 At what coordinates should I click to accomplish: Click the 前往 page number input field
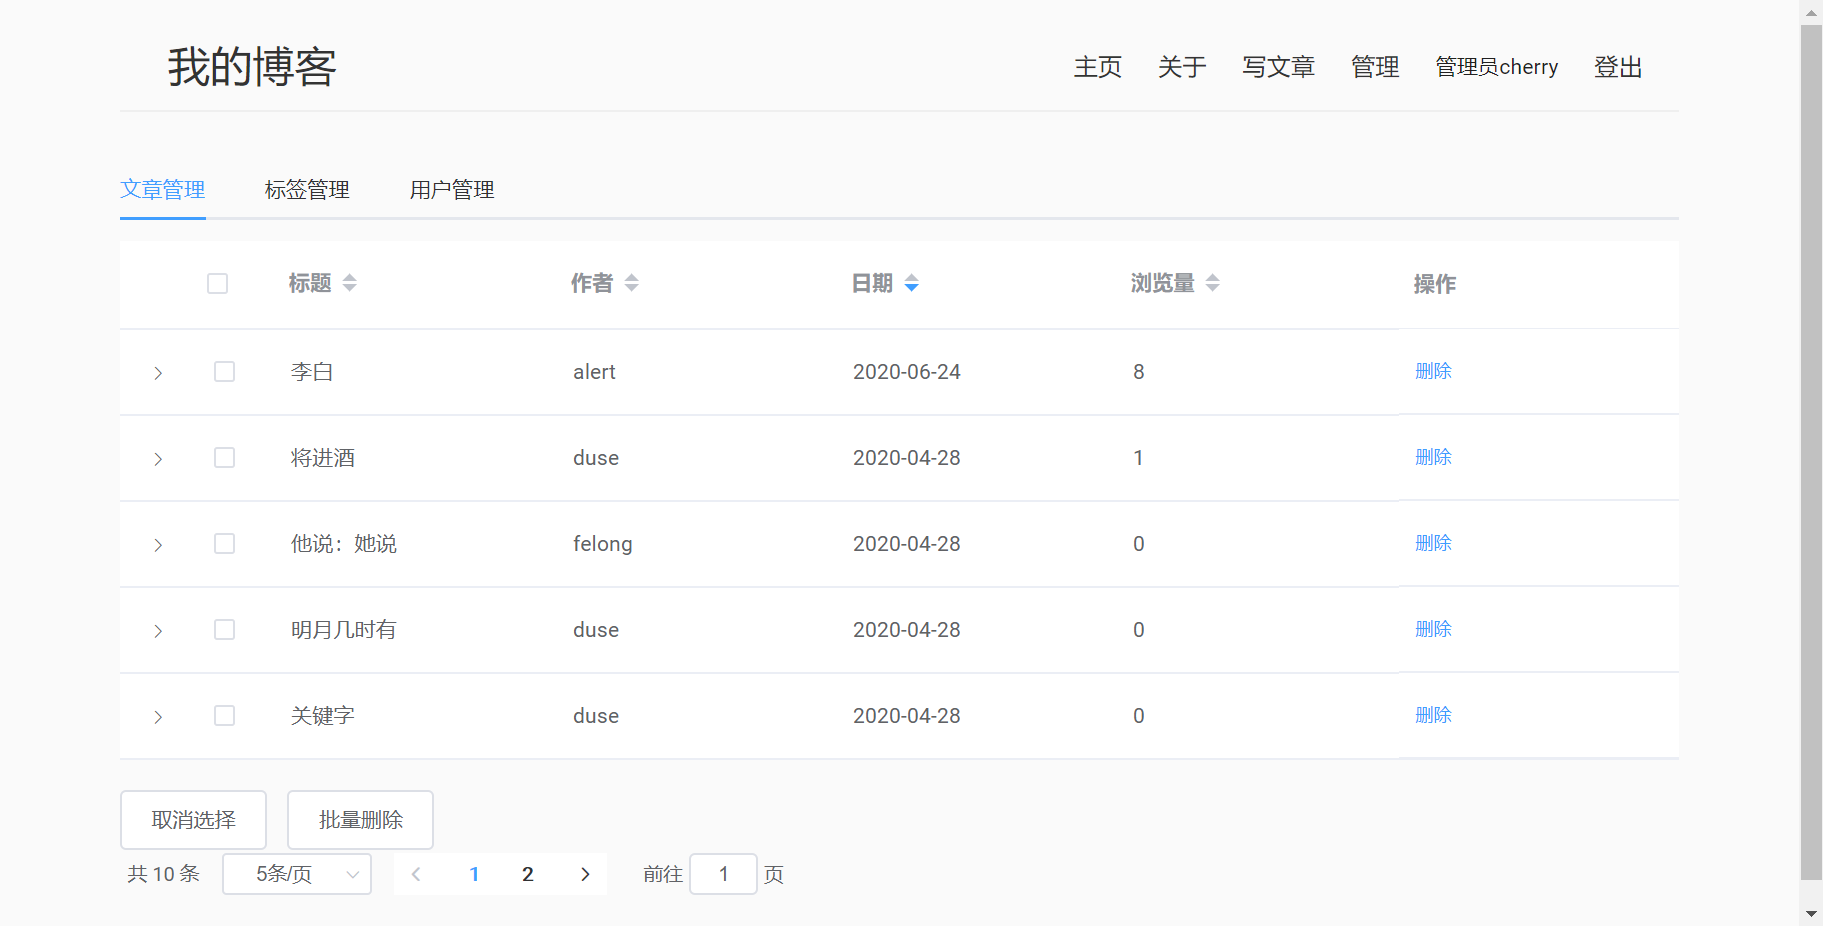coord(723,874)
